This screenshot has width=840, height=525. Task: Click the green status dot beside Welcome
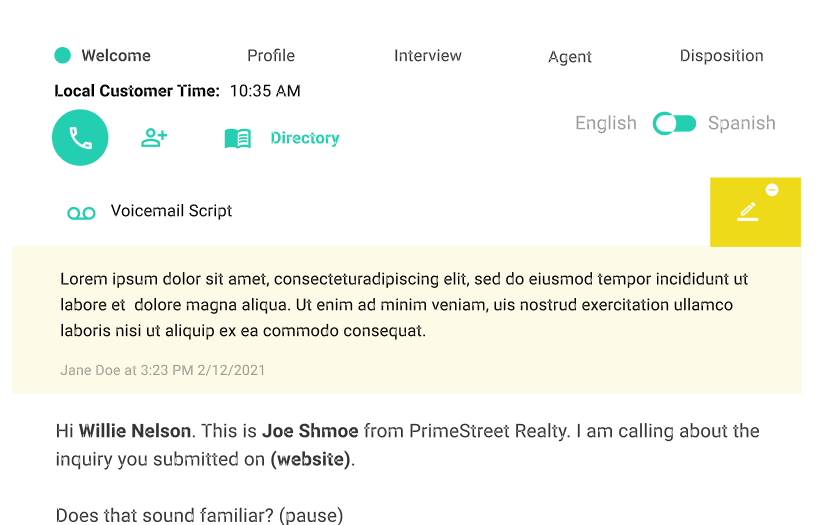click(x=62, y=56)
